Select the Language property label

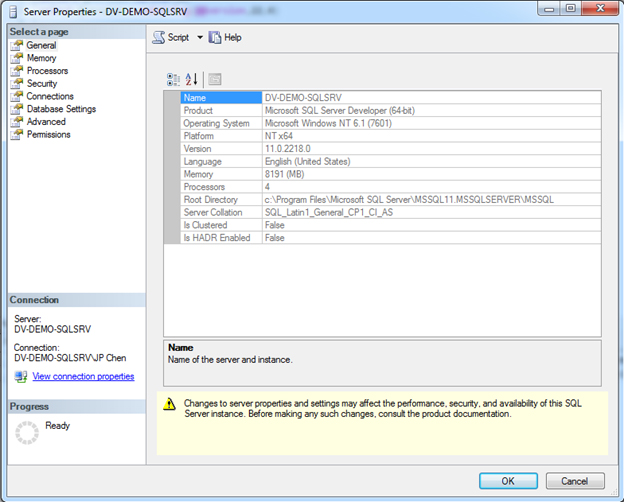point(221,162)
